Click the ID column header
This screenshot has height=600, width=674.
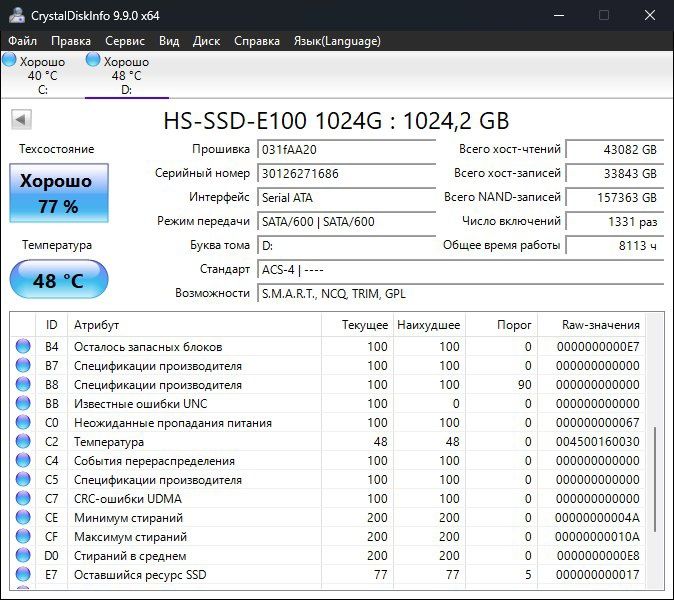(51, 325)
